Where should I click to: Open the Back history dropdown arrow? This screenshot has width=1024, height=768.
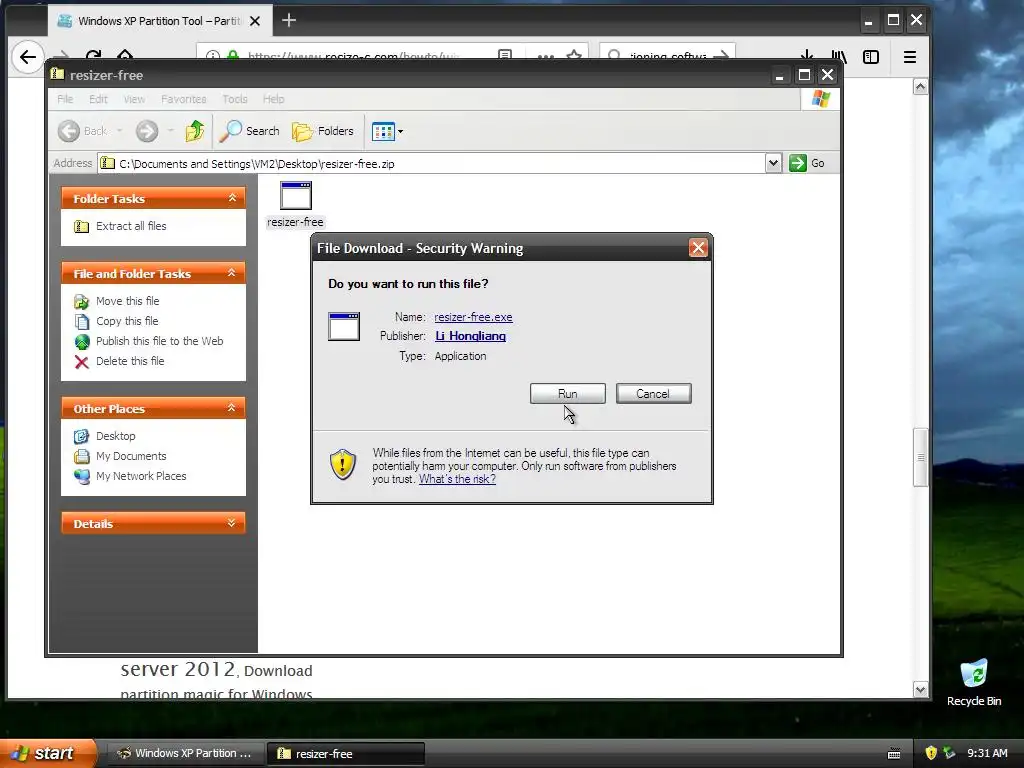click(x=120, y=131)
